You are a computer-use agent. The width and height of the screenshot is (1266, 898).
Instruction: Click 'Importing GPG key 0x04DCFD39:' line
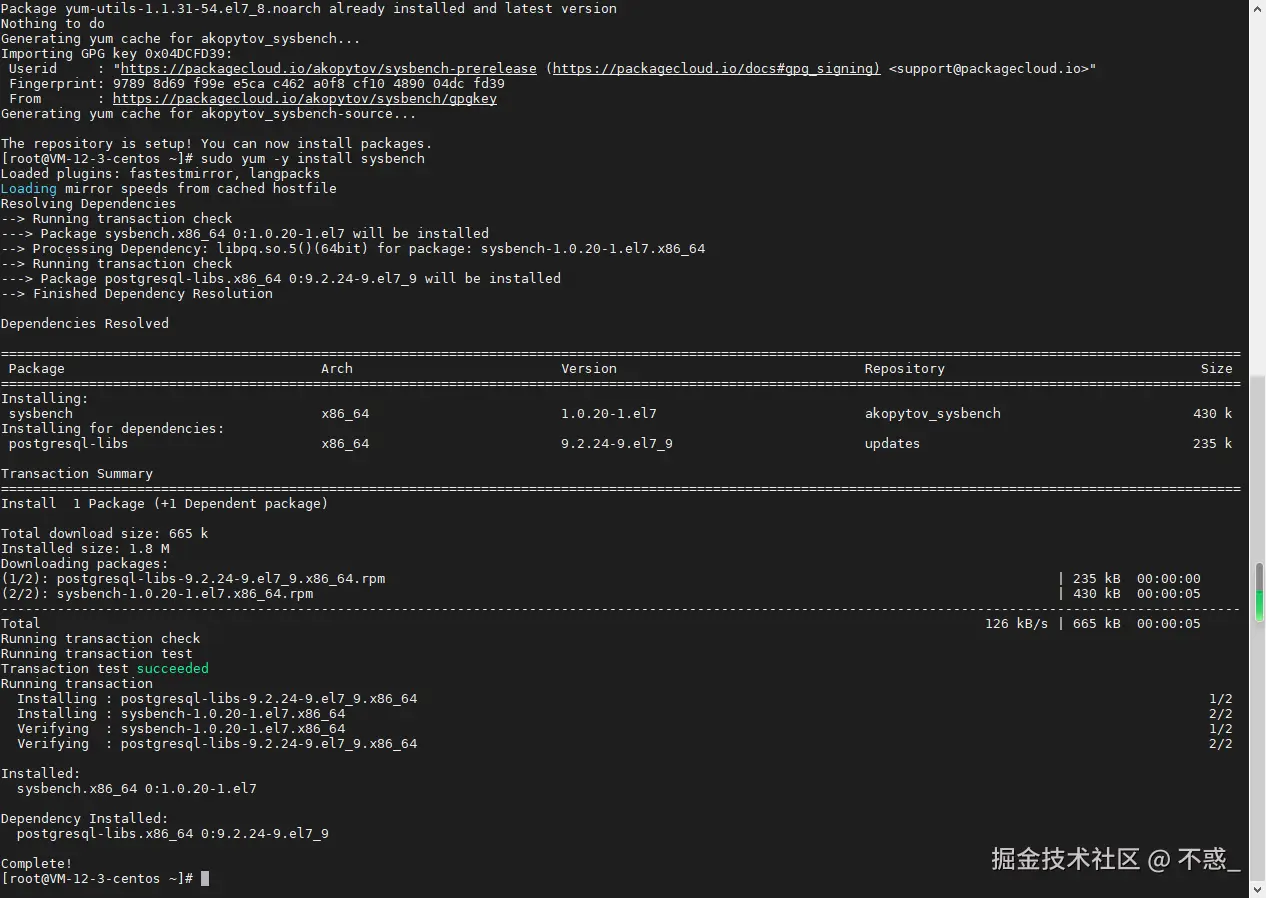coord(117,54)
